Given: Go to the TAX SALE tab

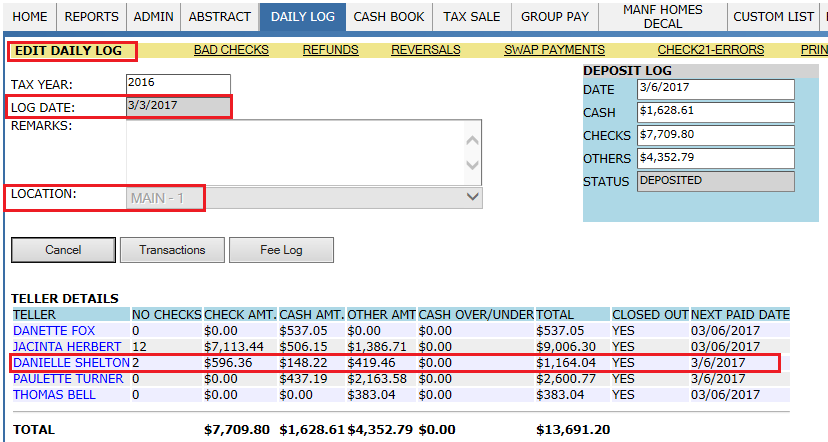Looking at the screenshot, I should coord(472,17).
